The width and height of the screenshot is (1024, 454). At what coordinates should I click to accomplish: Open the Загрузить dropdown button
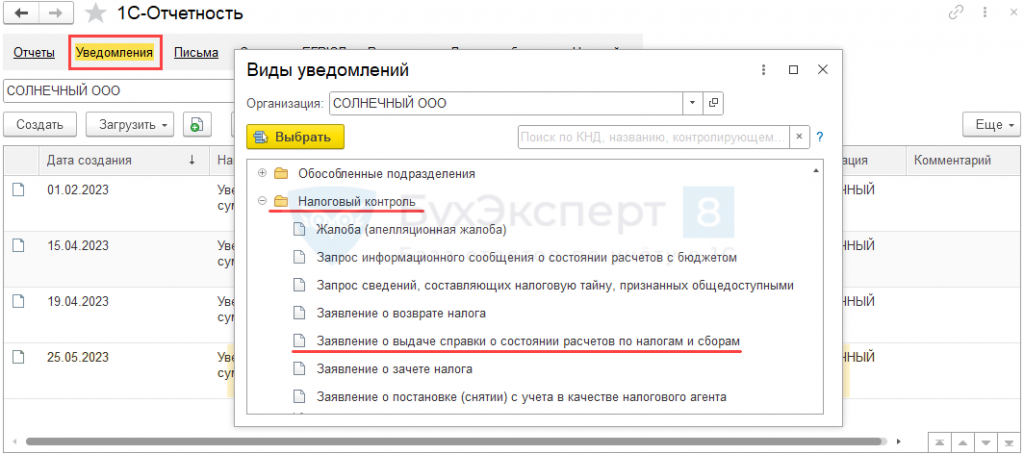130,125
